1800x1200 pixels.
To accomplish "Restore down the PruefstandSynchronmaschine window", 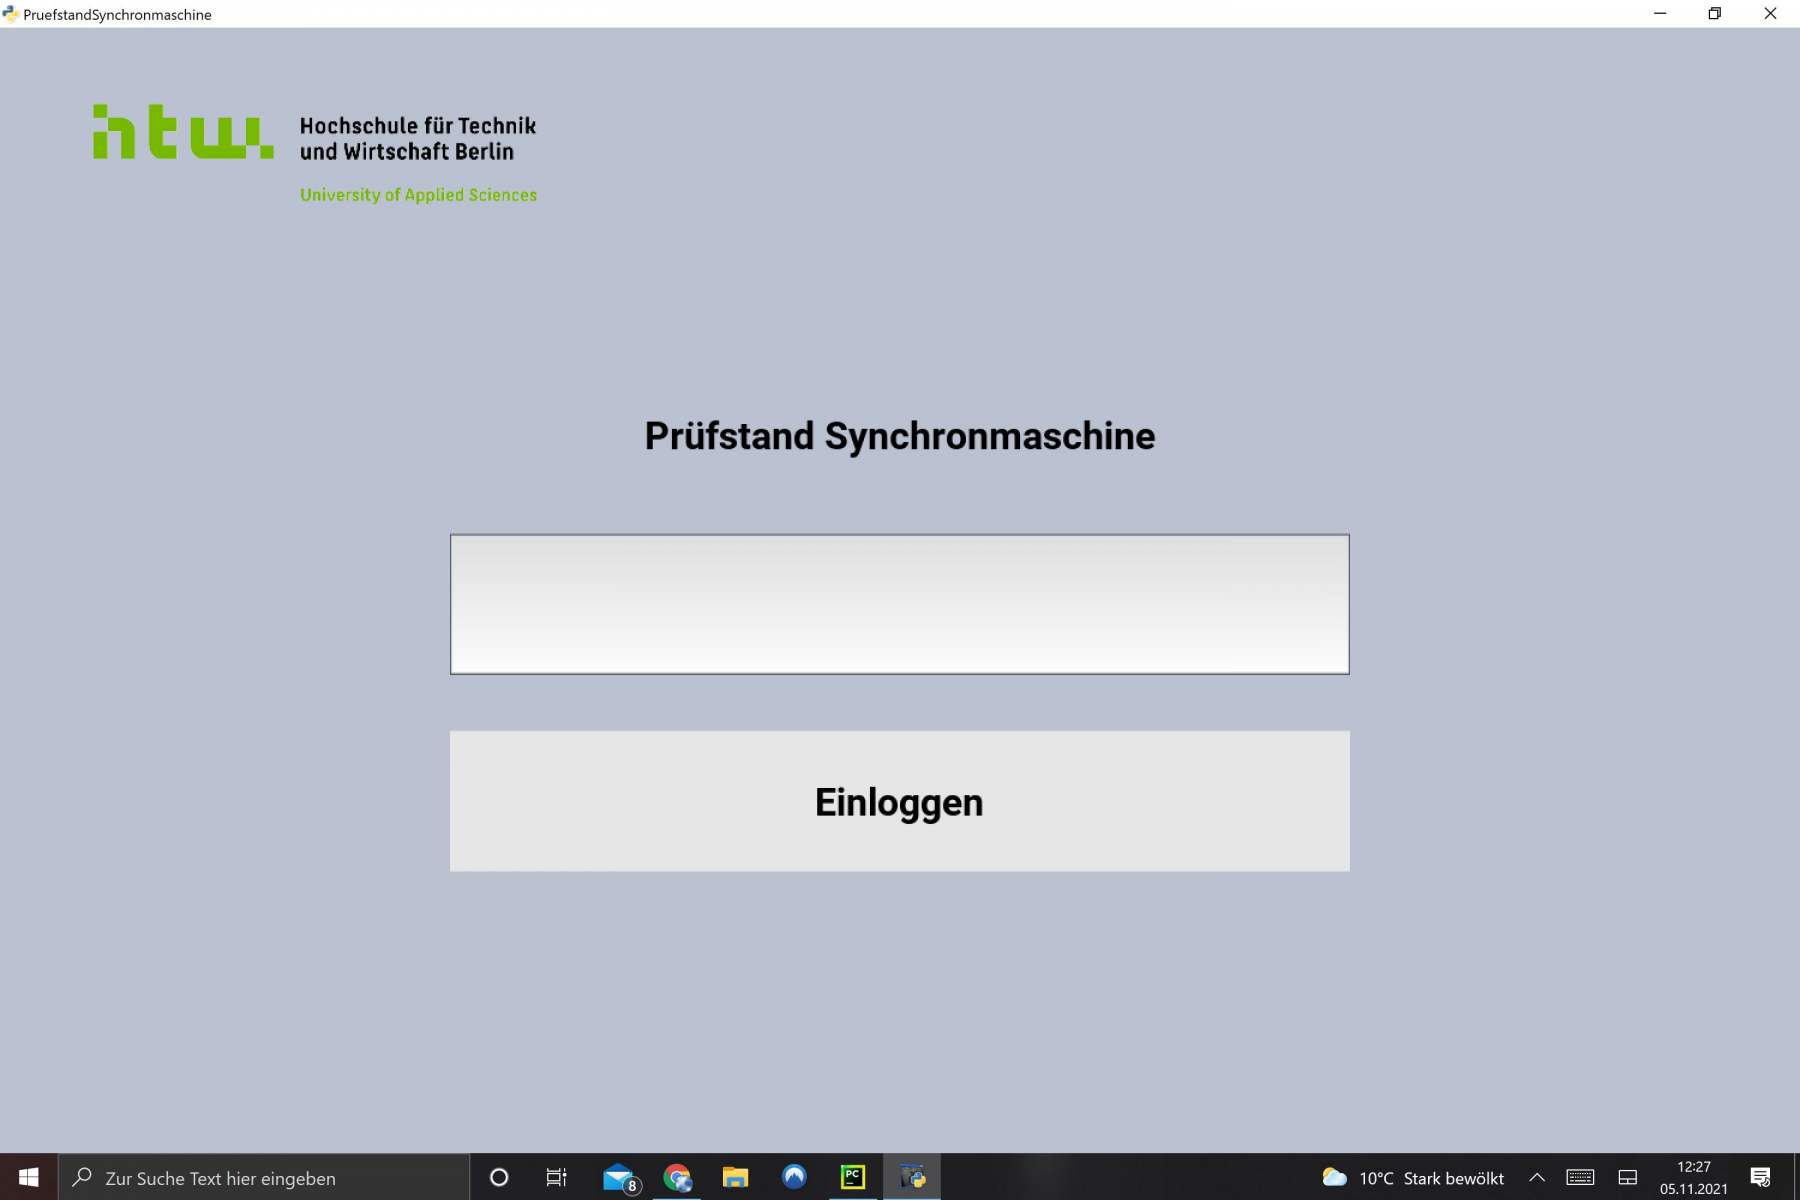I will (x=1714, y=14).
